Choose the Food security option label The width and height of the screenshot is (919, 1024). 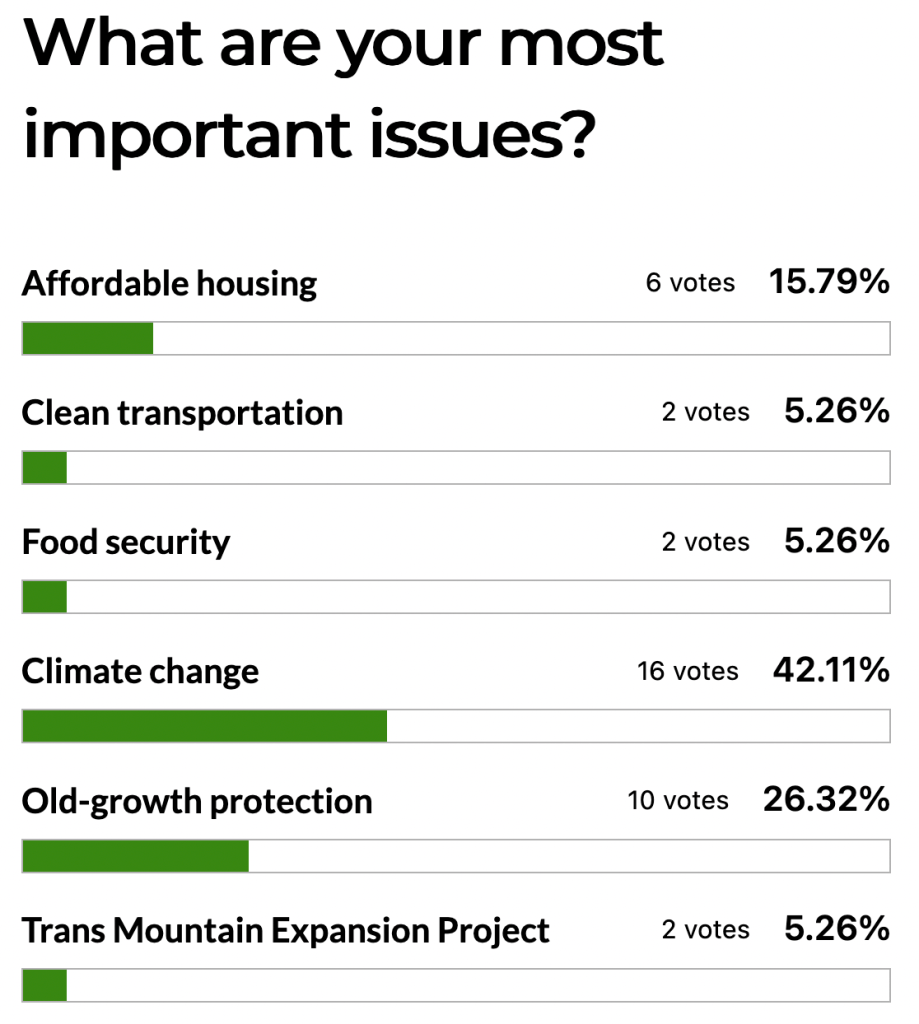[126, 542]
